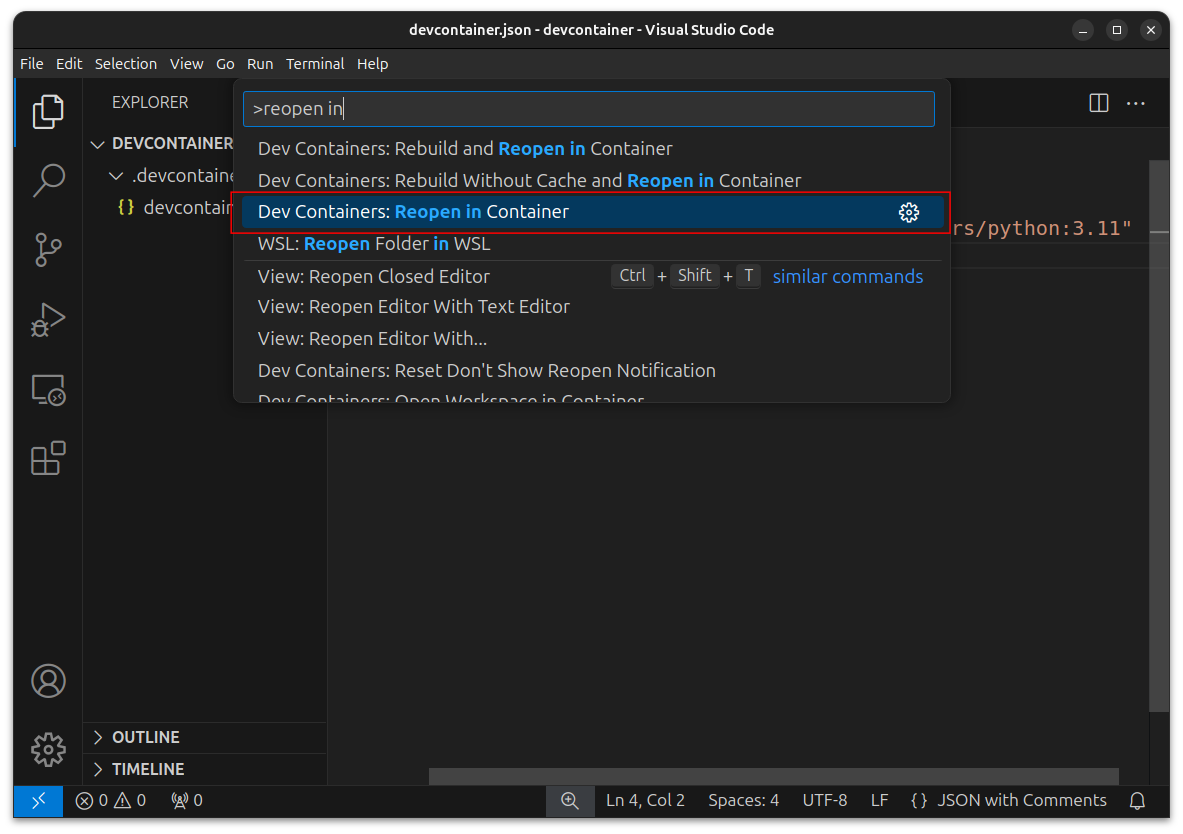Open the Search view icon
1183x834 pixels.
click(48, 180)
